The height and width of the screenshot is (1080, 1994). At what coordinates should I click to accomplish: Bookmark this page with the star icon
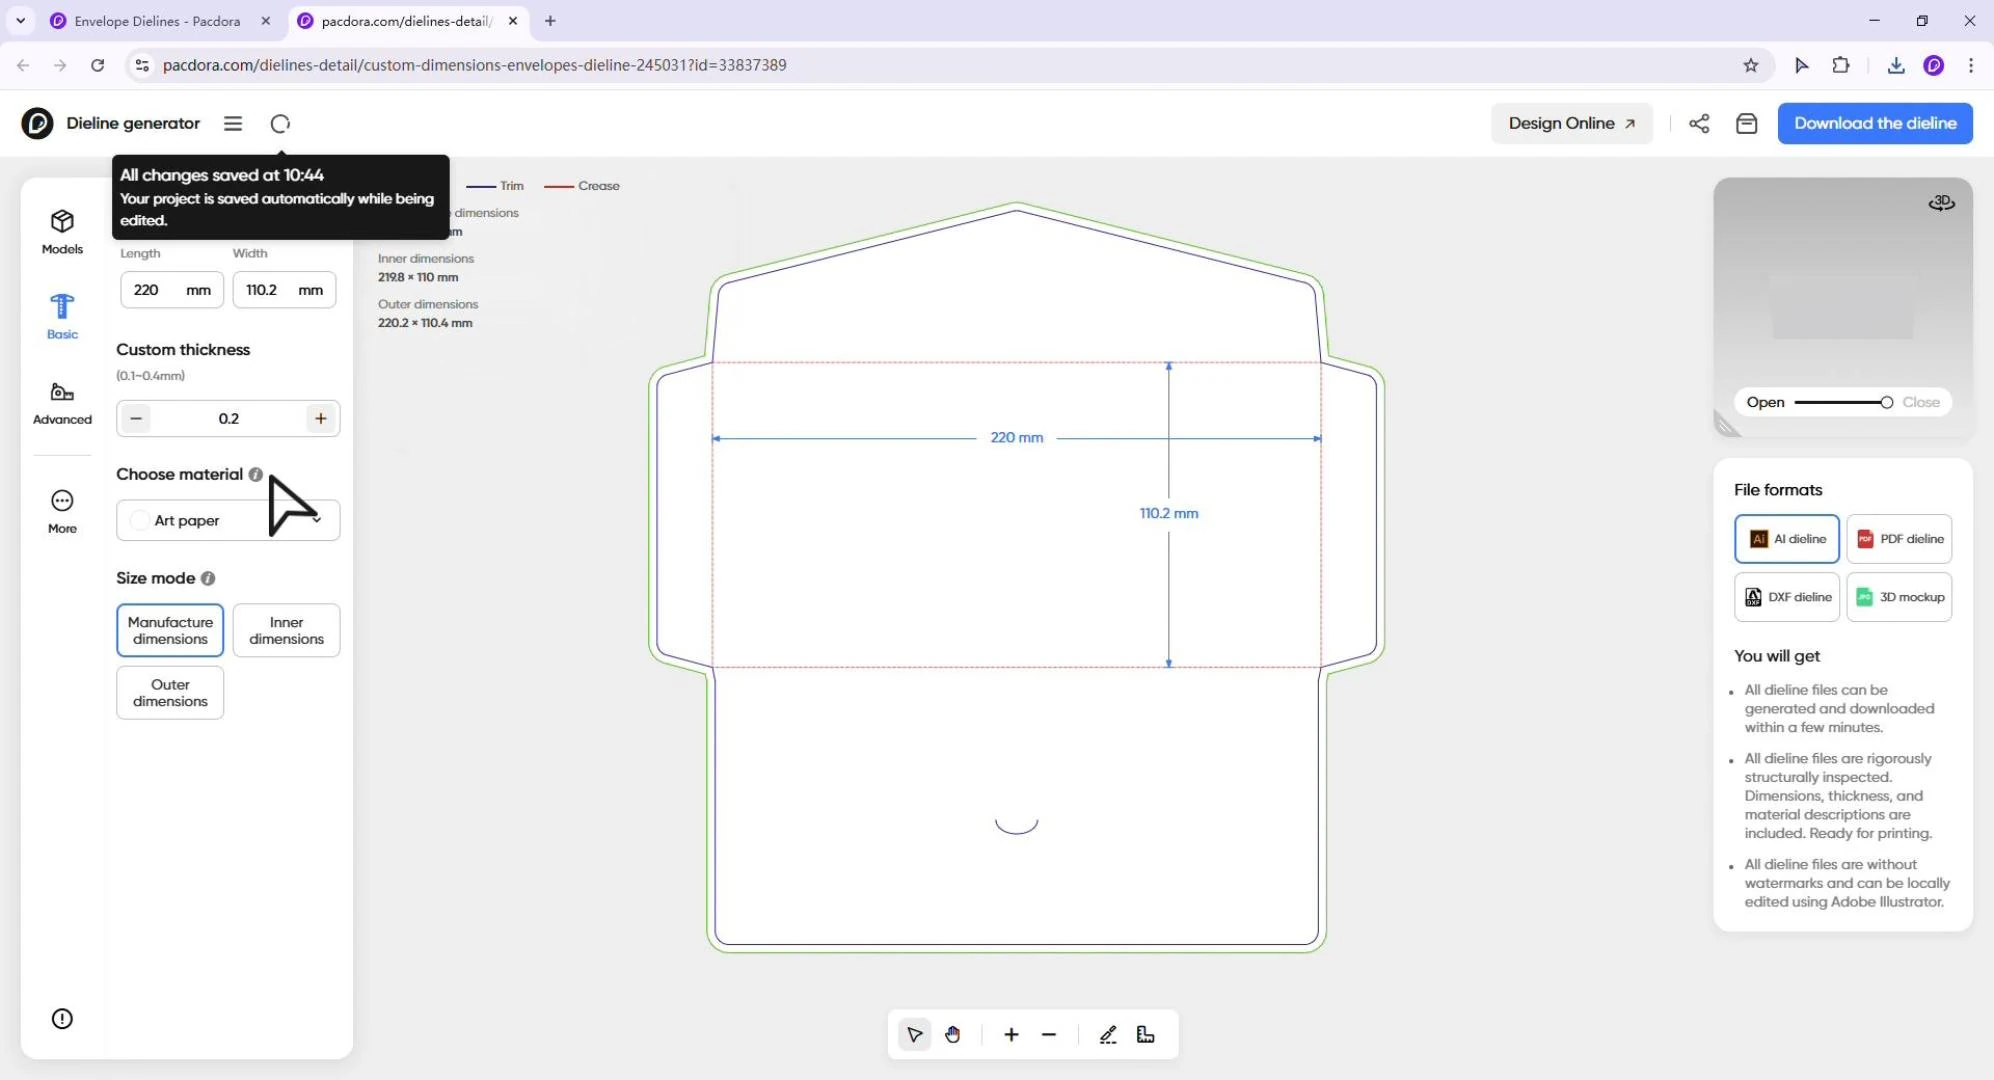[x=1750, y=65]
